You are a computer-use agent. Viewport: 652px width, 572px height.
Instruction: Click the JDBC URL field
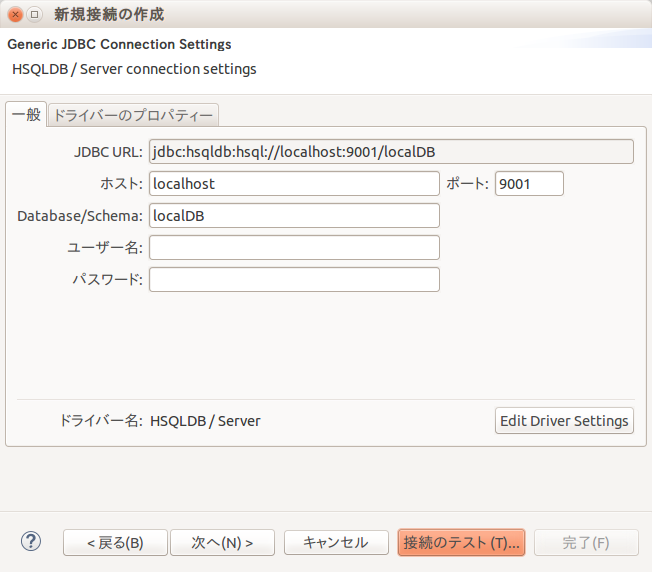pyautogui.click(x=391, y=152)
